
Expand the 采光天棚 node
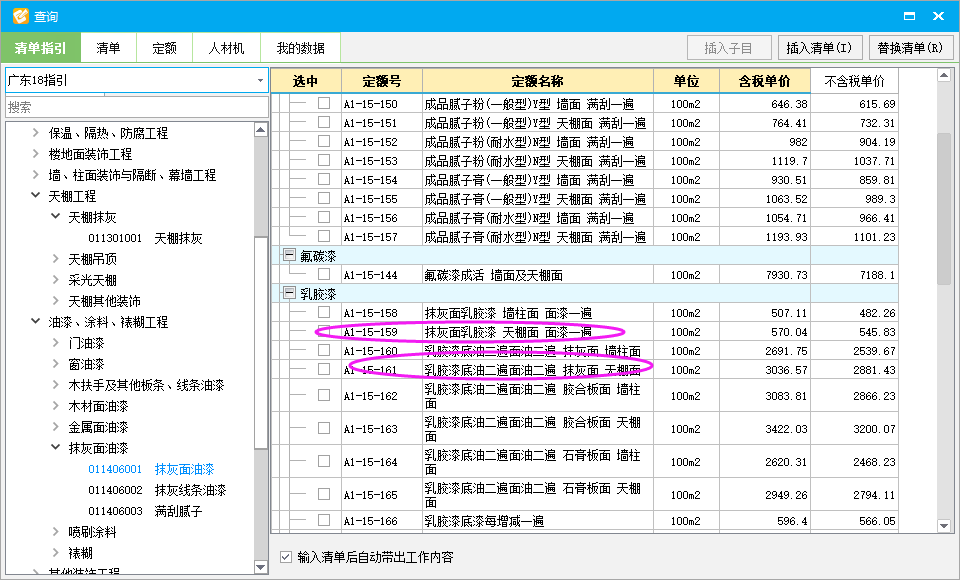pos(56,279)
